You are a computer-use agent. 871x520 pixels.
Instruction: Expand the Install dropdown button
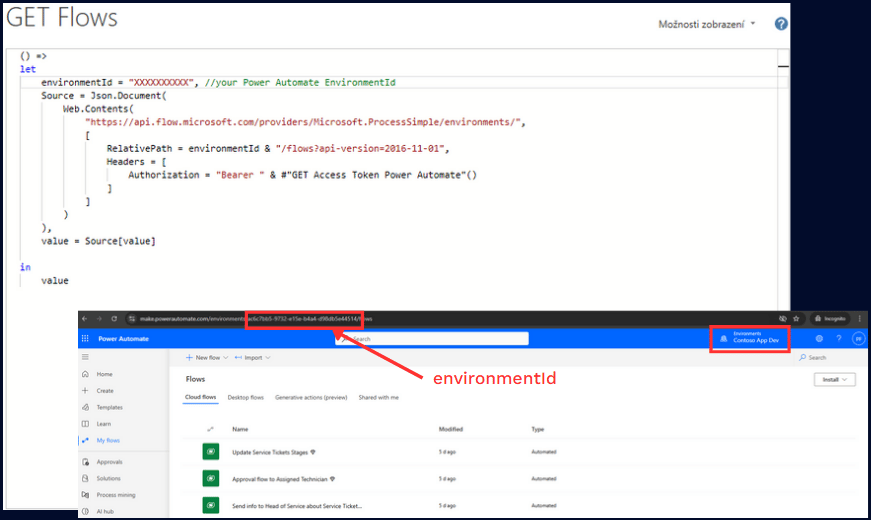click(835, 379)
